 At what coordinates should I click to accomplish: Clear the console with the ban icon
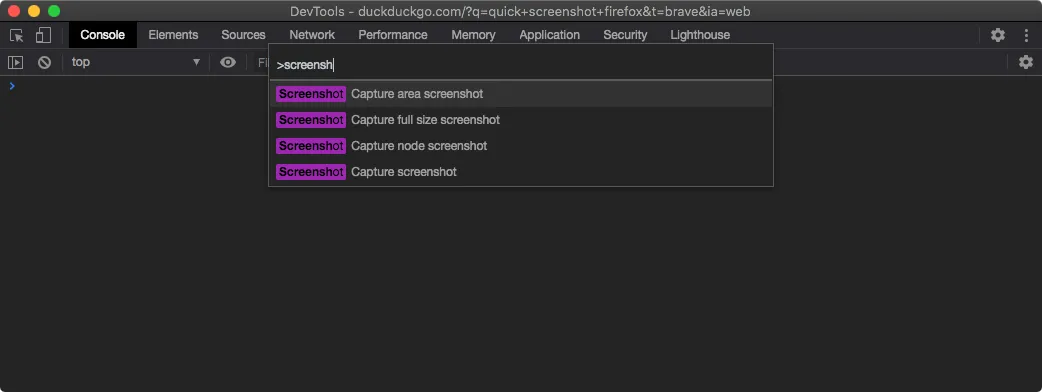click(45, 62)
